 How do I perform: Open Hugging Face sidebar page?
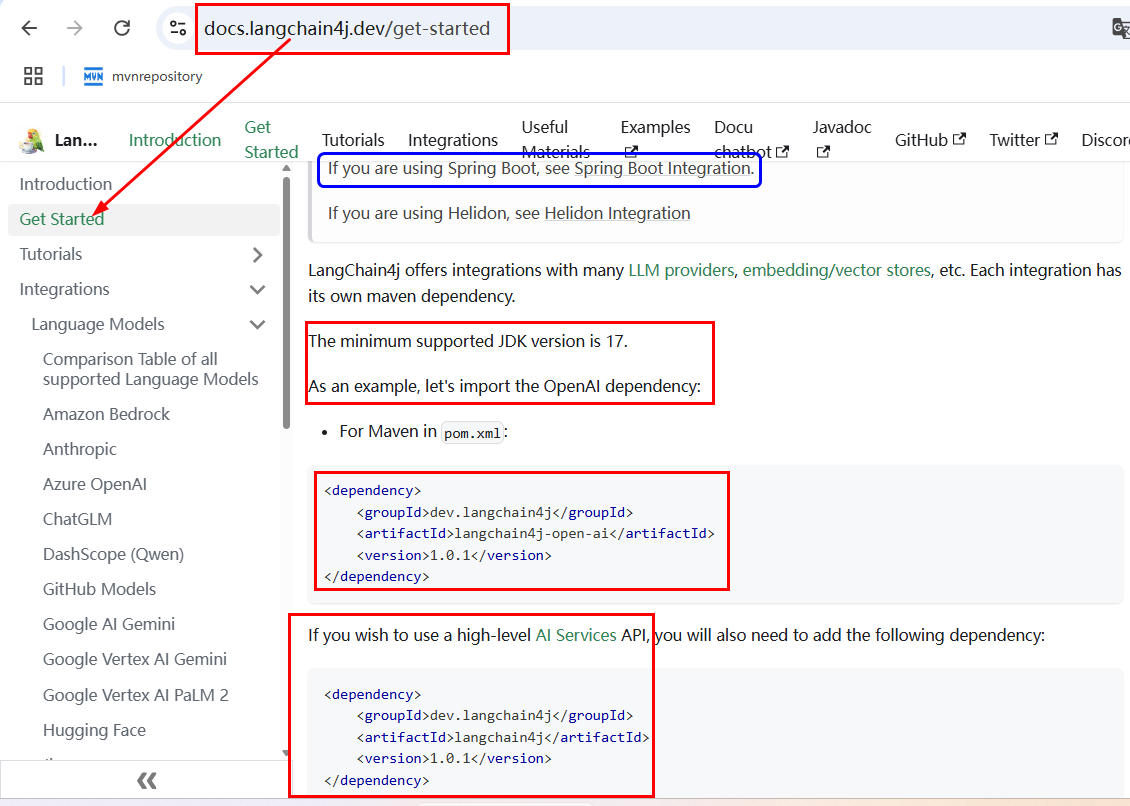pos(94,731)
